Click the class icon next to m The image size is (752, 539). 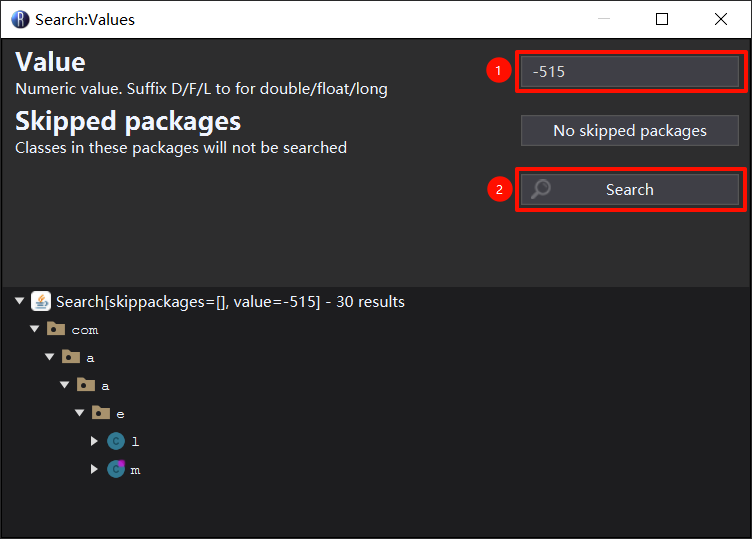pyautogui.click(x=116, y=469)
